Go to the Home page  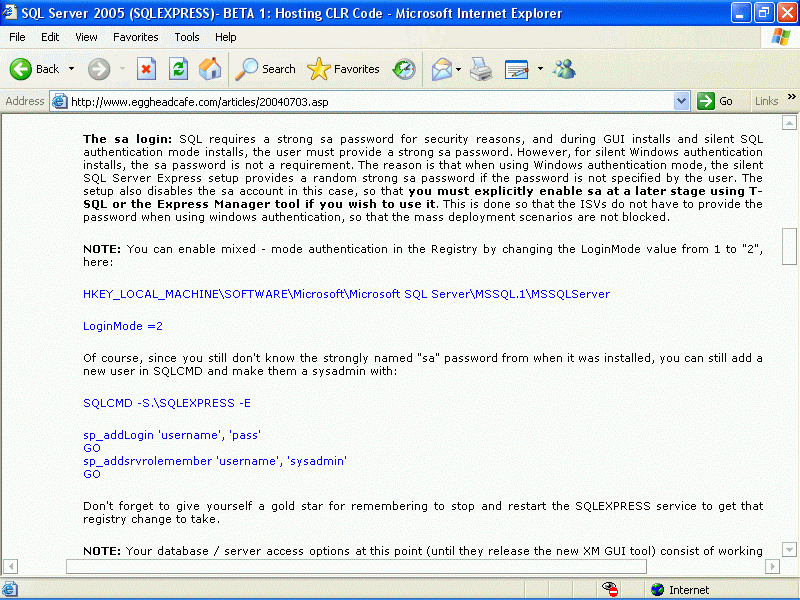210,69
